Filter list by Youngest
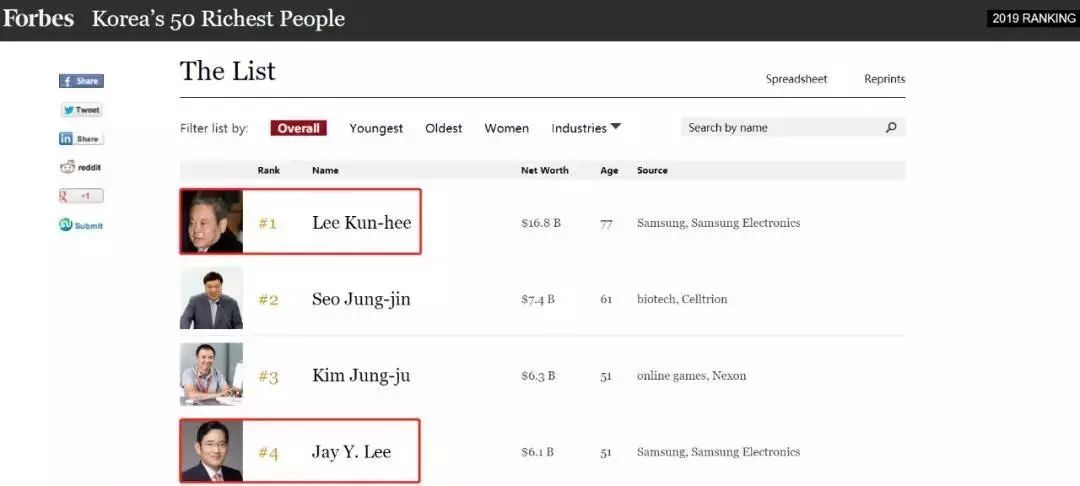The height and width of the screenshot is (486, 1080). pyautogui.click(x=376, y=129)
